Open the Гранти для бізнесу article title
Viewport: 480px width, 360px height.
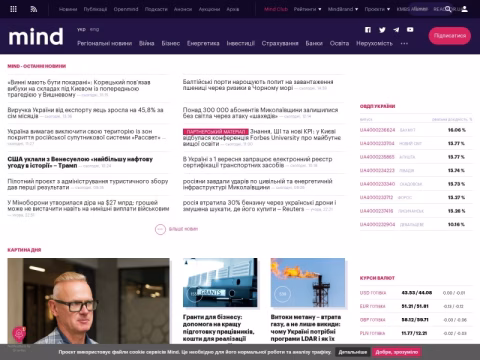pos(218,328)
